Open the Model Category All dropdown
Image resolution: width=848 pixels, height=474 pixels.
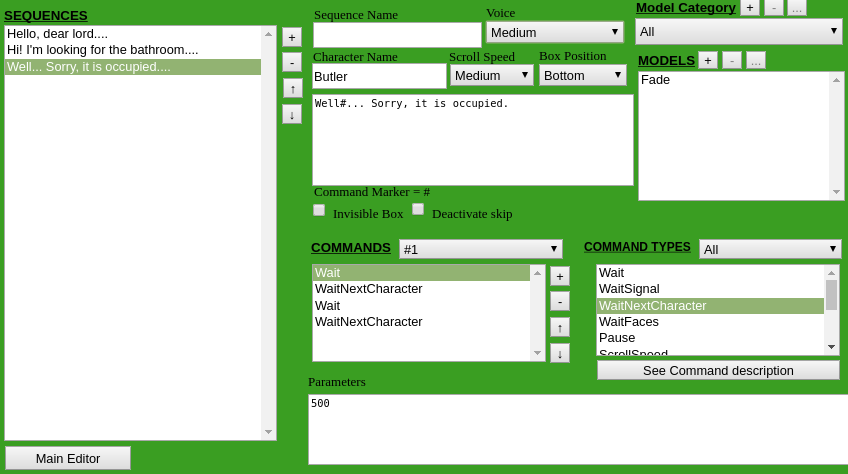click(x=738, y=31)
